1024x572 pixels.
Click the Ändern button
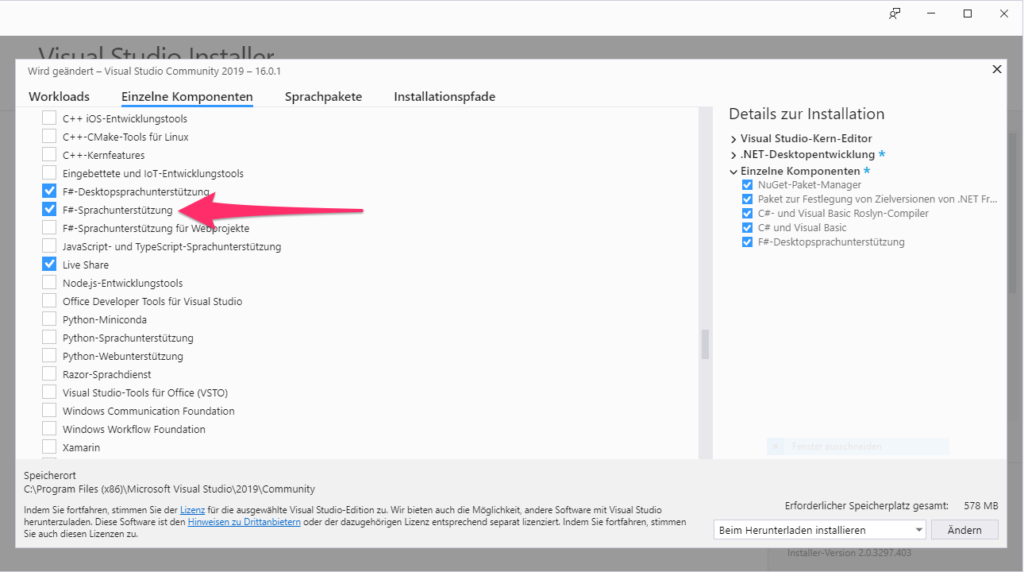point(965,530)
